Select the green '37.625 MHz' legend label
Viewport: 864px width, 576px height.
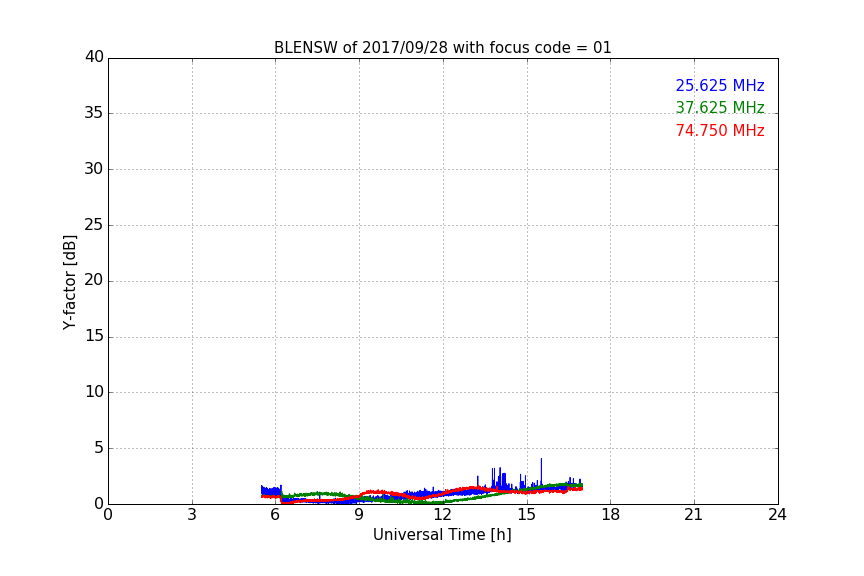(720, 107)
